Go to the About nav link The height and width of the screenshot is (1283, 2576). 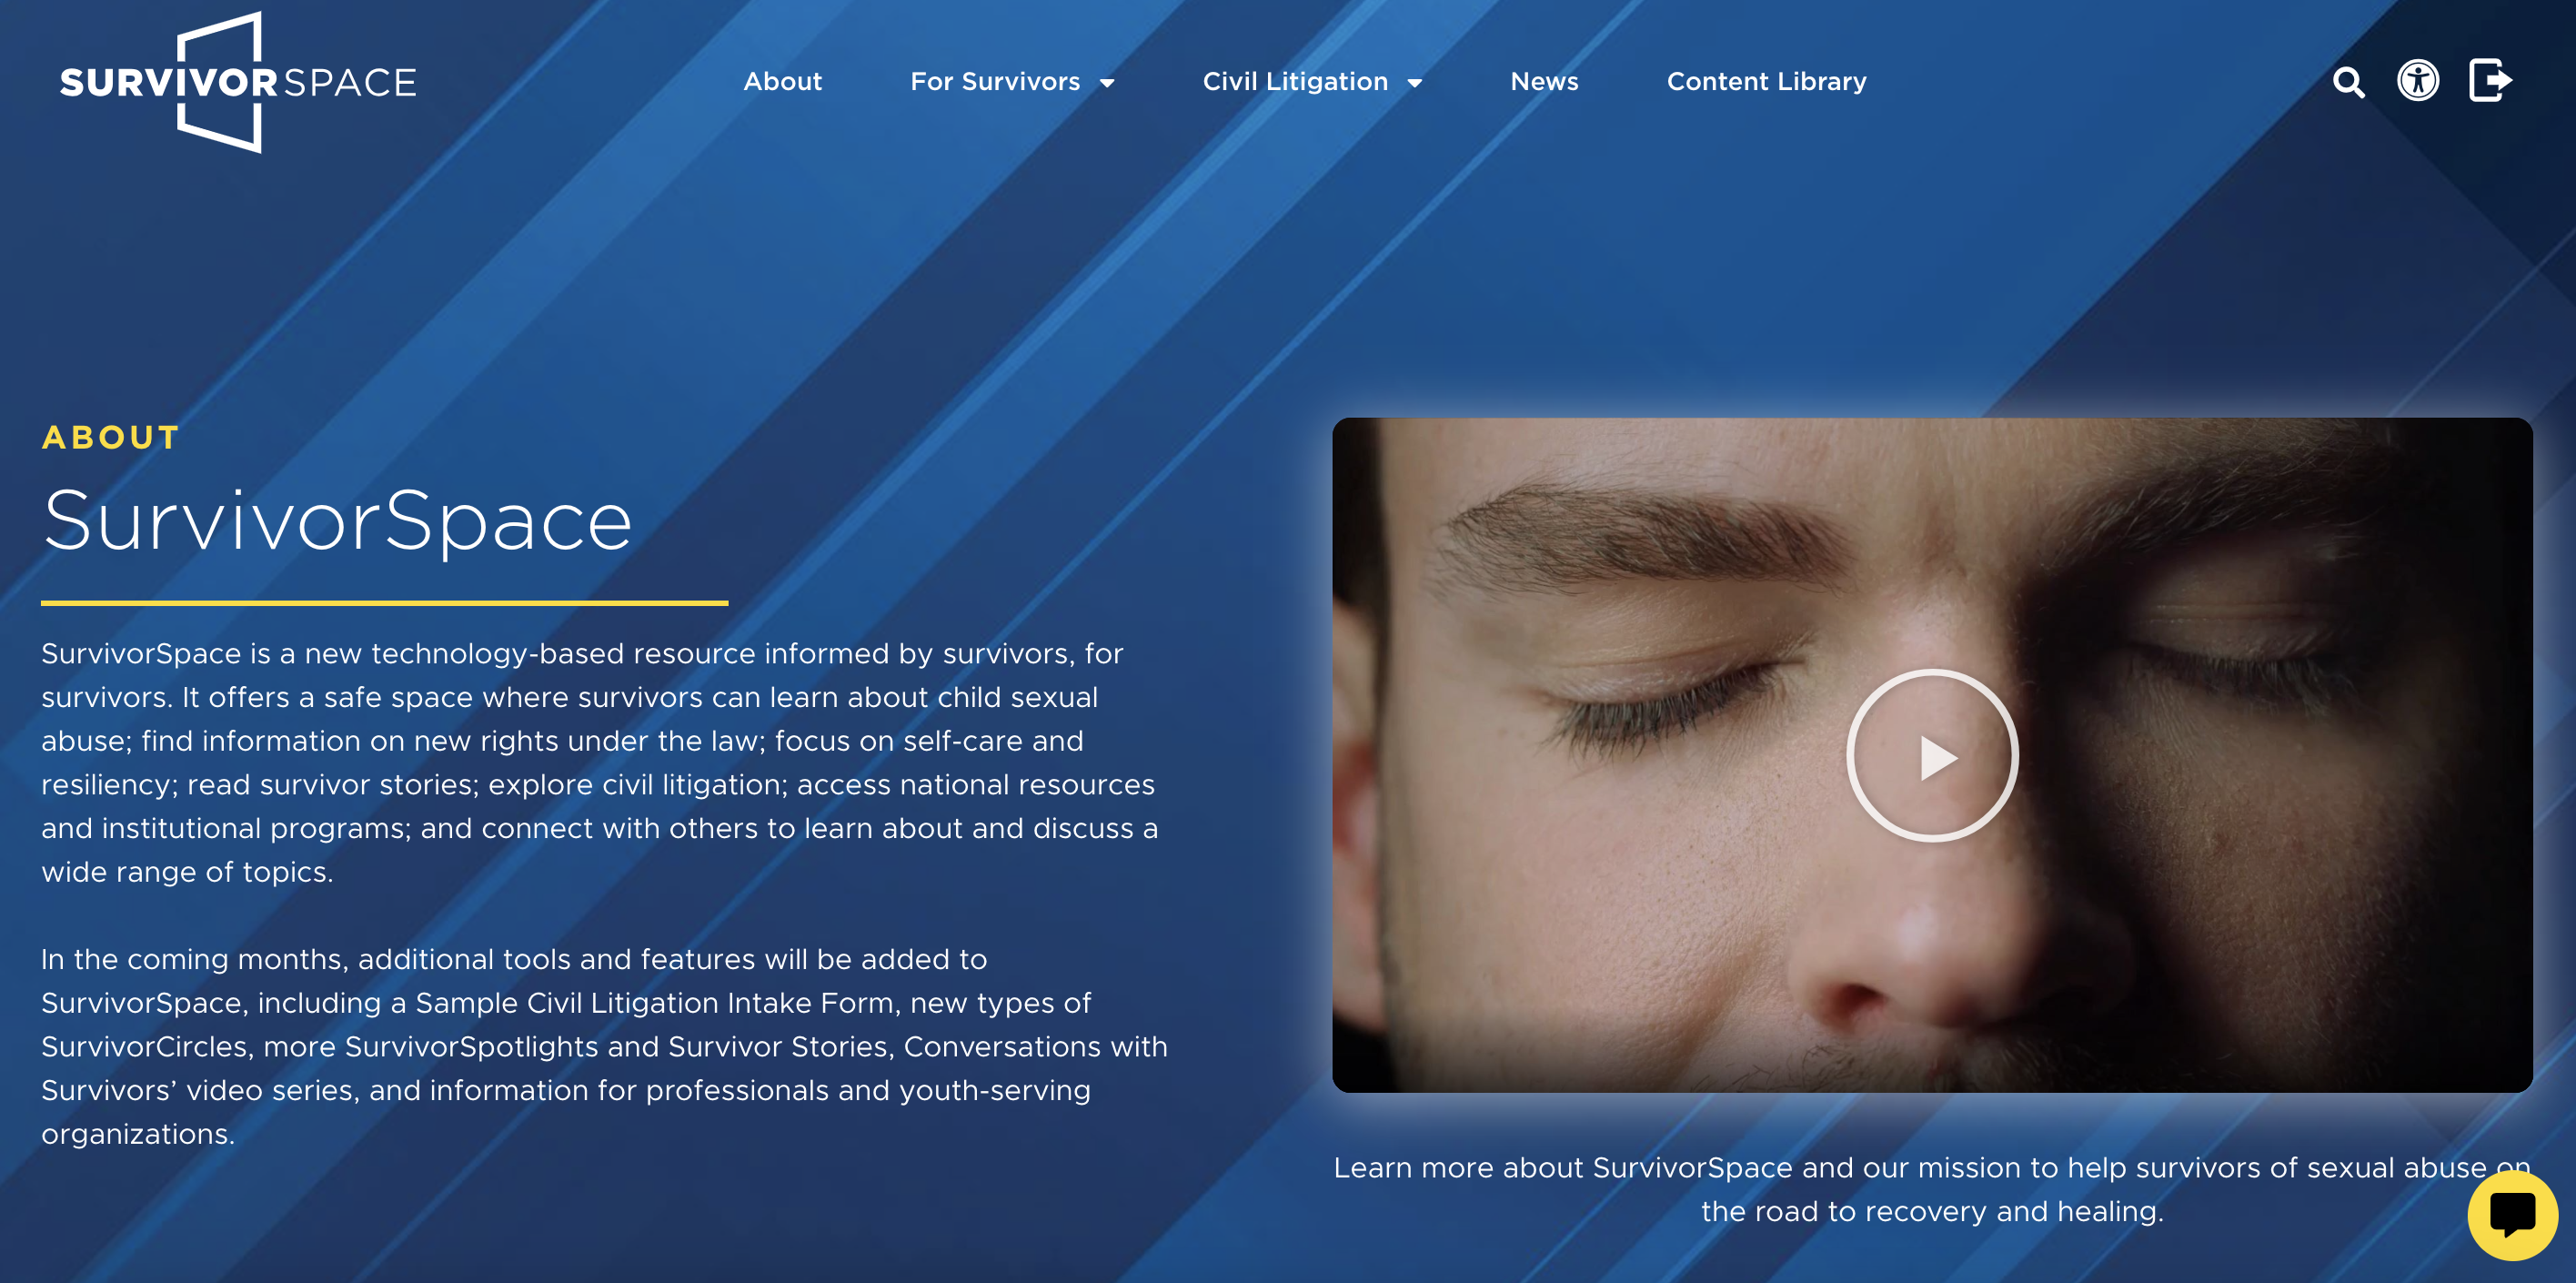click(782, 82)
